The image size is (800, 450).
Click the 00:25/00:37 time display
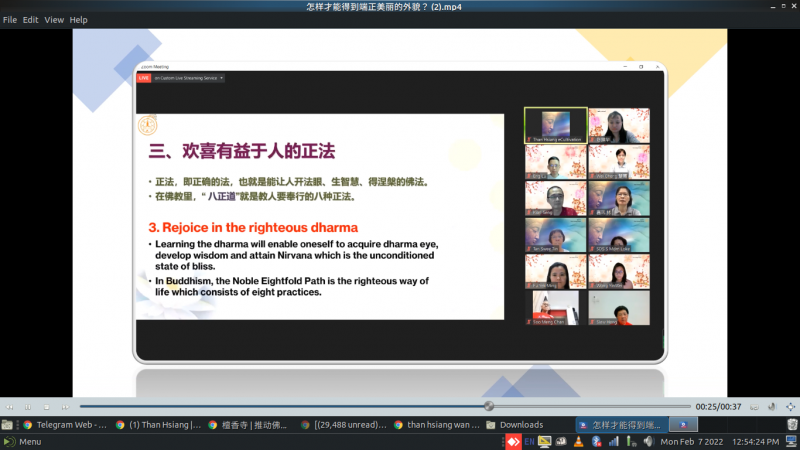719,406
